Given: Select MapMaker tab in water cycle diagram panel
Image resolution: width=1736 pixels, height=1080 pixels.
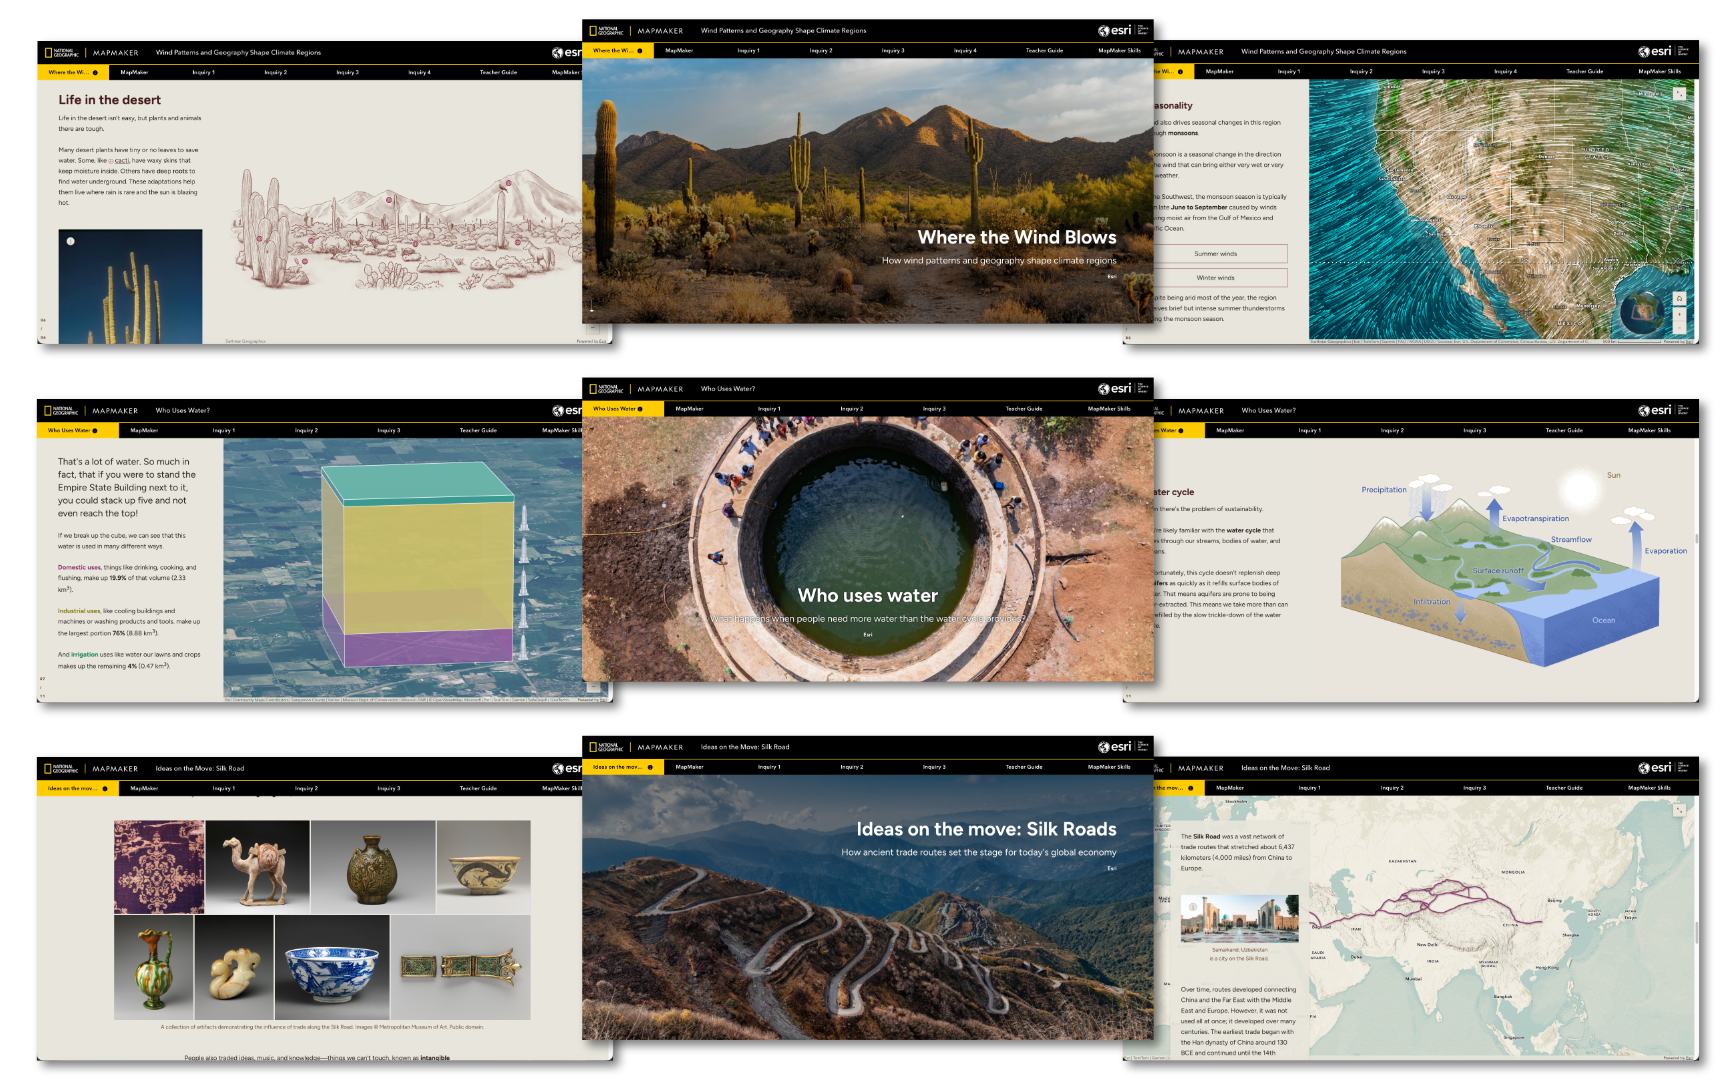Looking at the screenshot, I should tap(1230, 430).
